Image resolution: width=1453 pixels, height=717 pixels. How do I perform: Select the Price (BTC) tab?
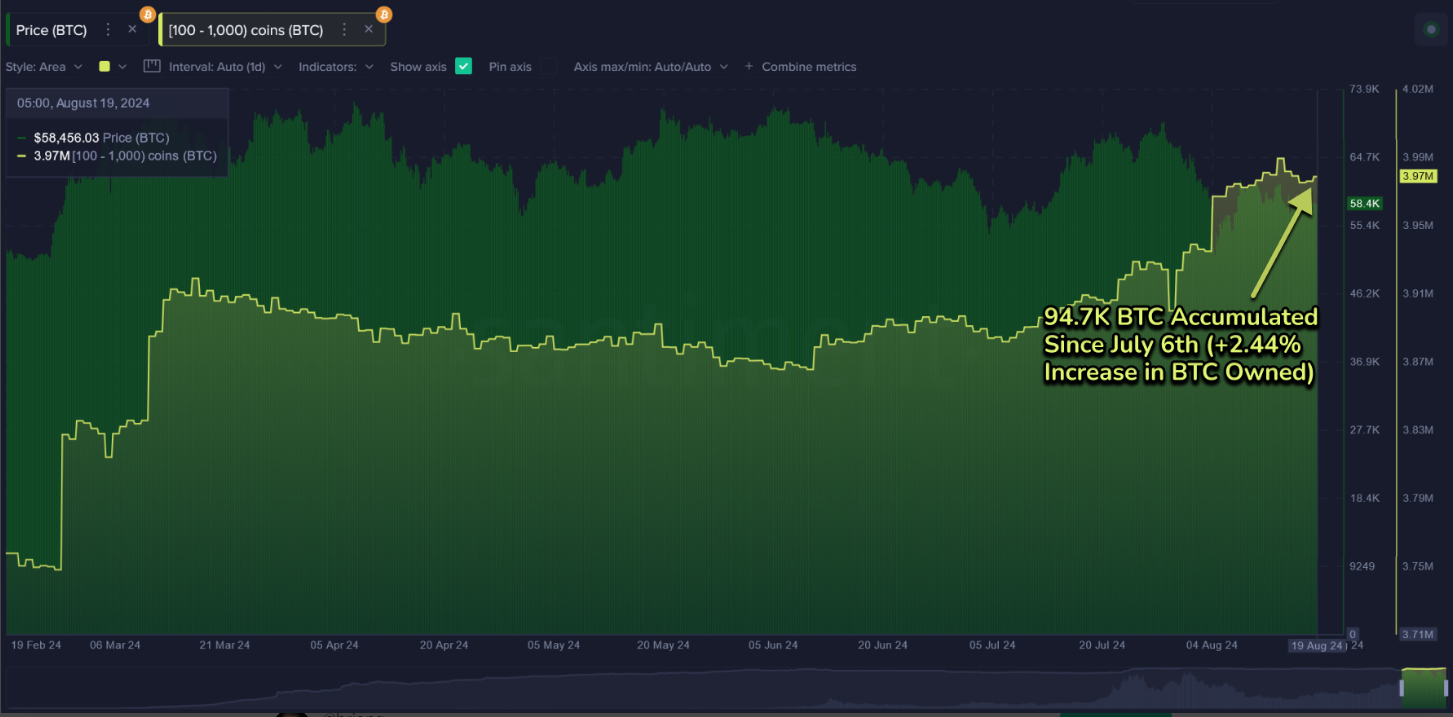[52, 29]
